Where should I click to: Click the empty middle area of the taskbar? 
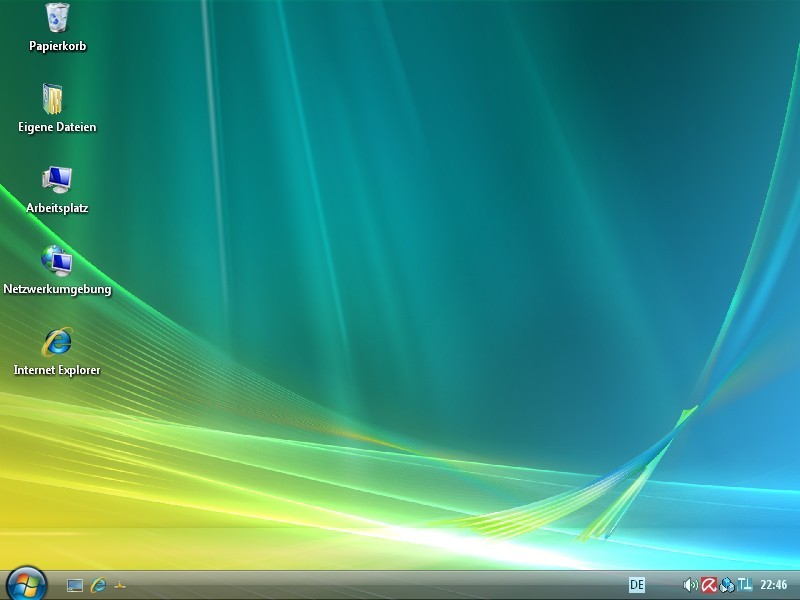pyautogui.click(x=380, y=585)
